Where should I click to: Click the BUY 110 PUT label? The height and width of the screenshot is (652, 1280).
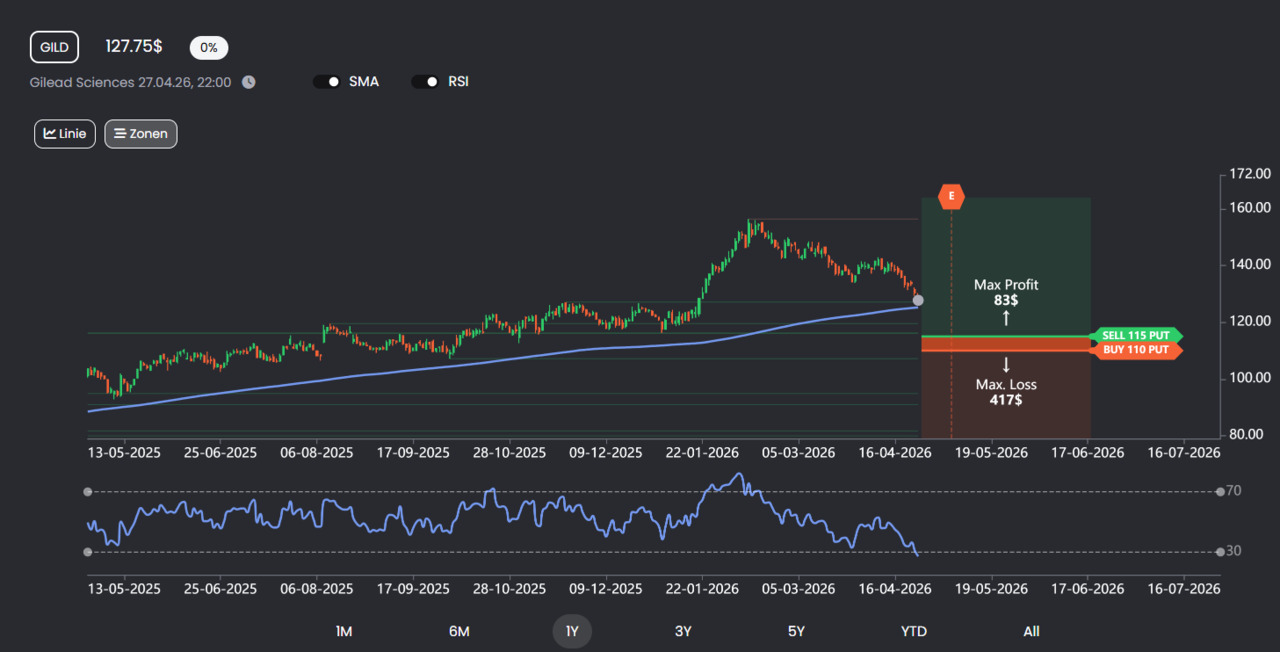1137,350
